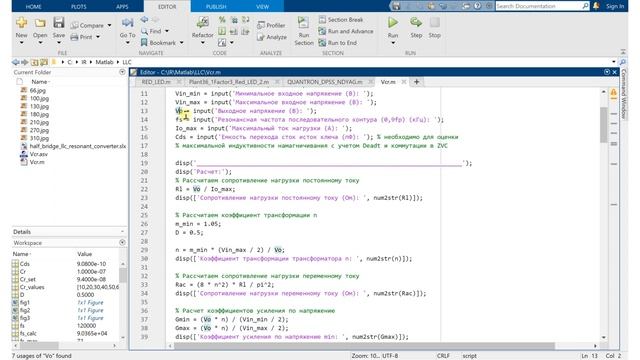This screenshot has height=360, width=640.
Task: Expand the Find dropdown arrow
Action: pos(167,31)
